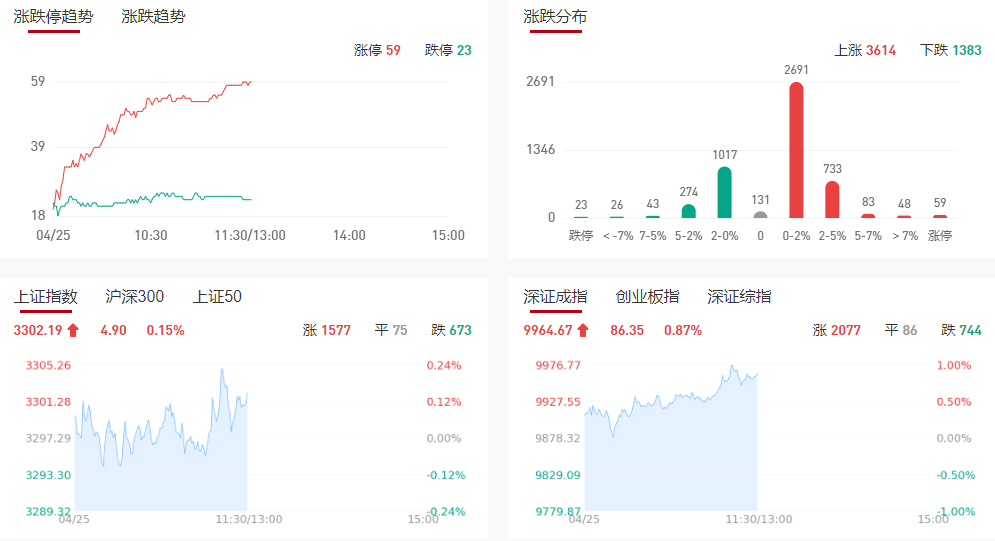This screenshot has height=541, width=995.
Task: Click the 跌停 23 legend label
Action: (x=448, y=50)
